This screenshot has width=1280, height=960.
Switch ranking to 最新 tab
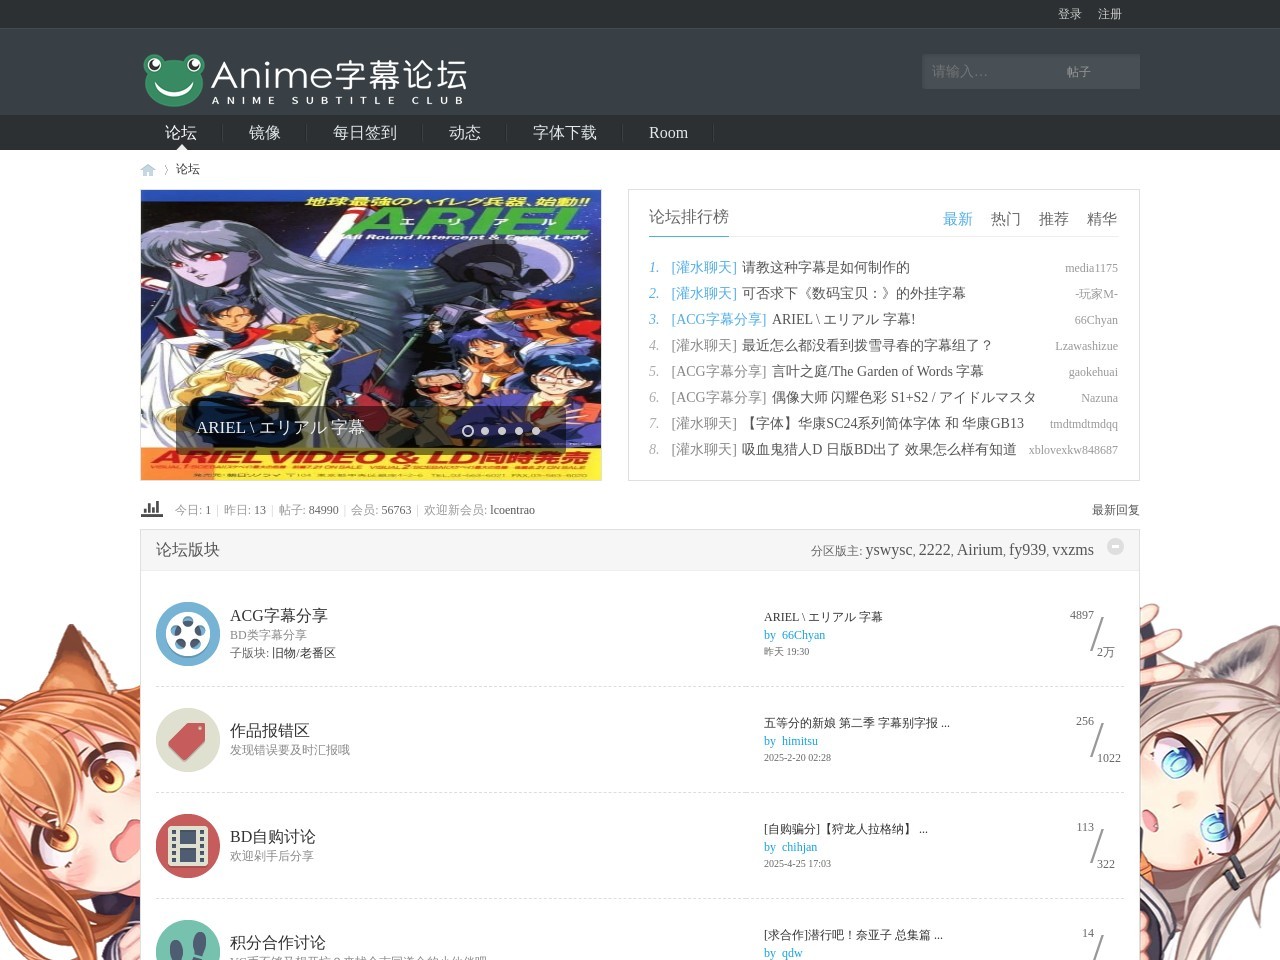(958, 219)
